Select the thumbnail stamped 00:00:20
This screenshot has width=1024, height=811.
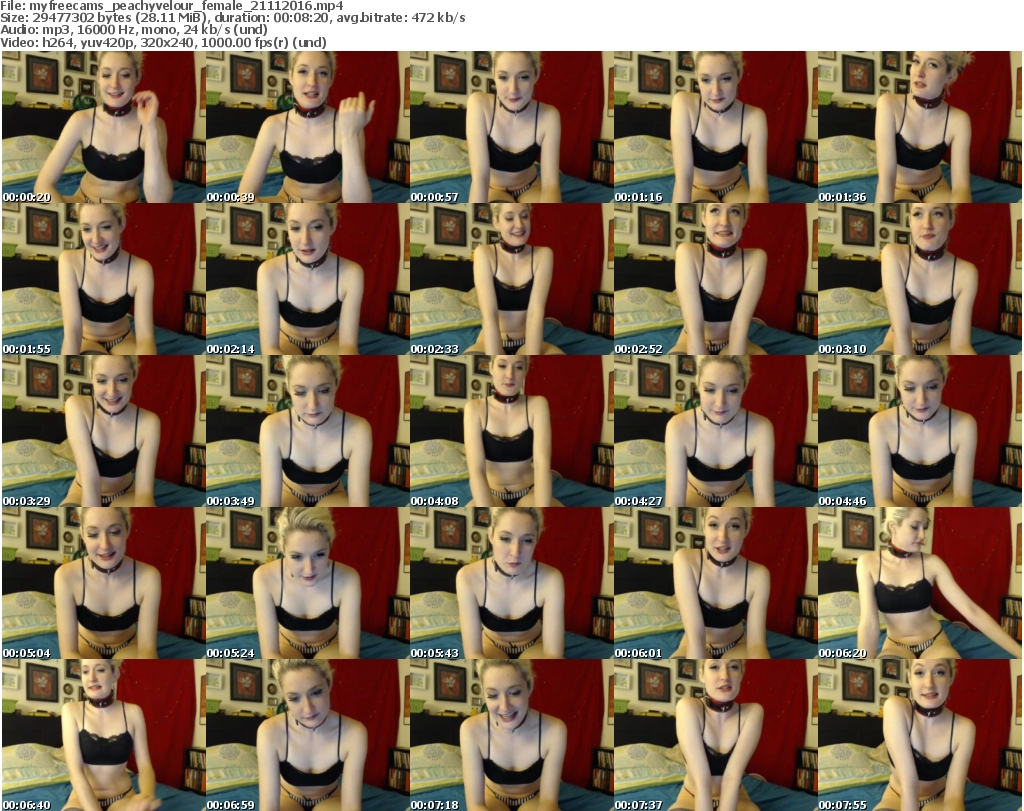pyautogui.click(x=103, y=127)
